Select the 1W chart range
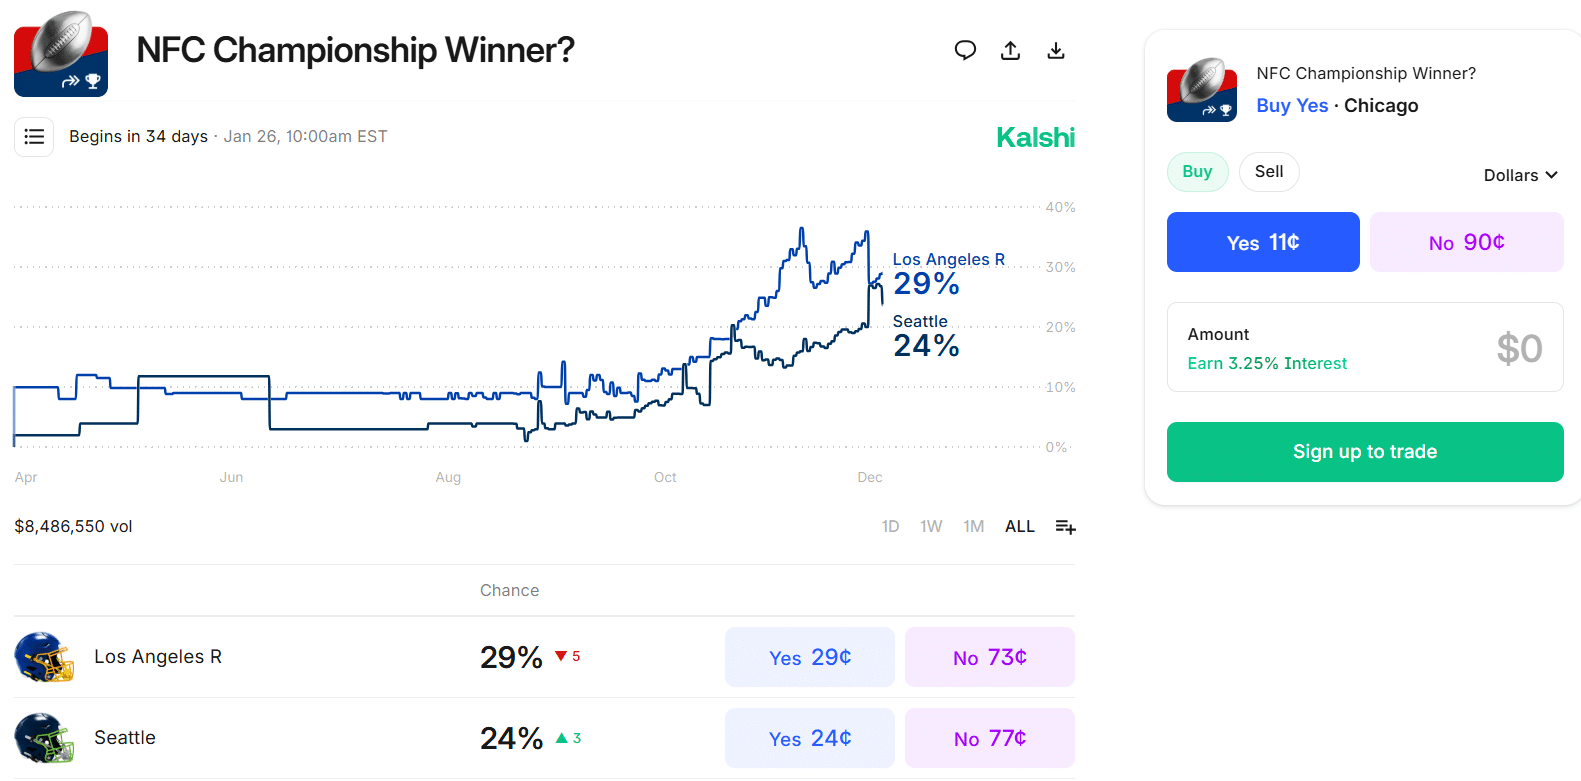This screenshot has width=1581, height=781. tap(931, 527)
